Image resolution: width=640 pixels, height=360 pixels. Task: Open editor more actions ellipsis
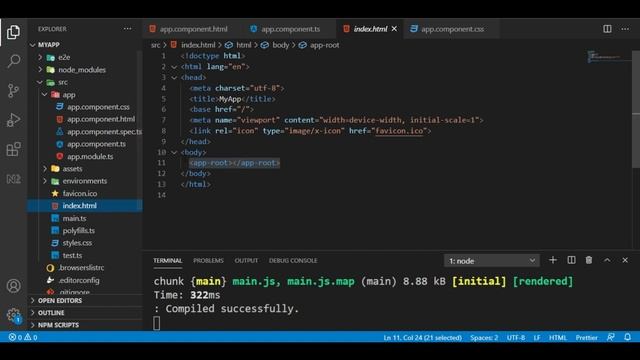pyautogui.click(x=625, y=29)
